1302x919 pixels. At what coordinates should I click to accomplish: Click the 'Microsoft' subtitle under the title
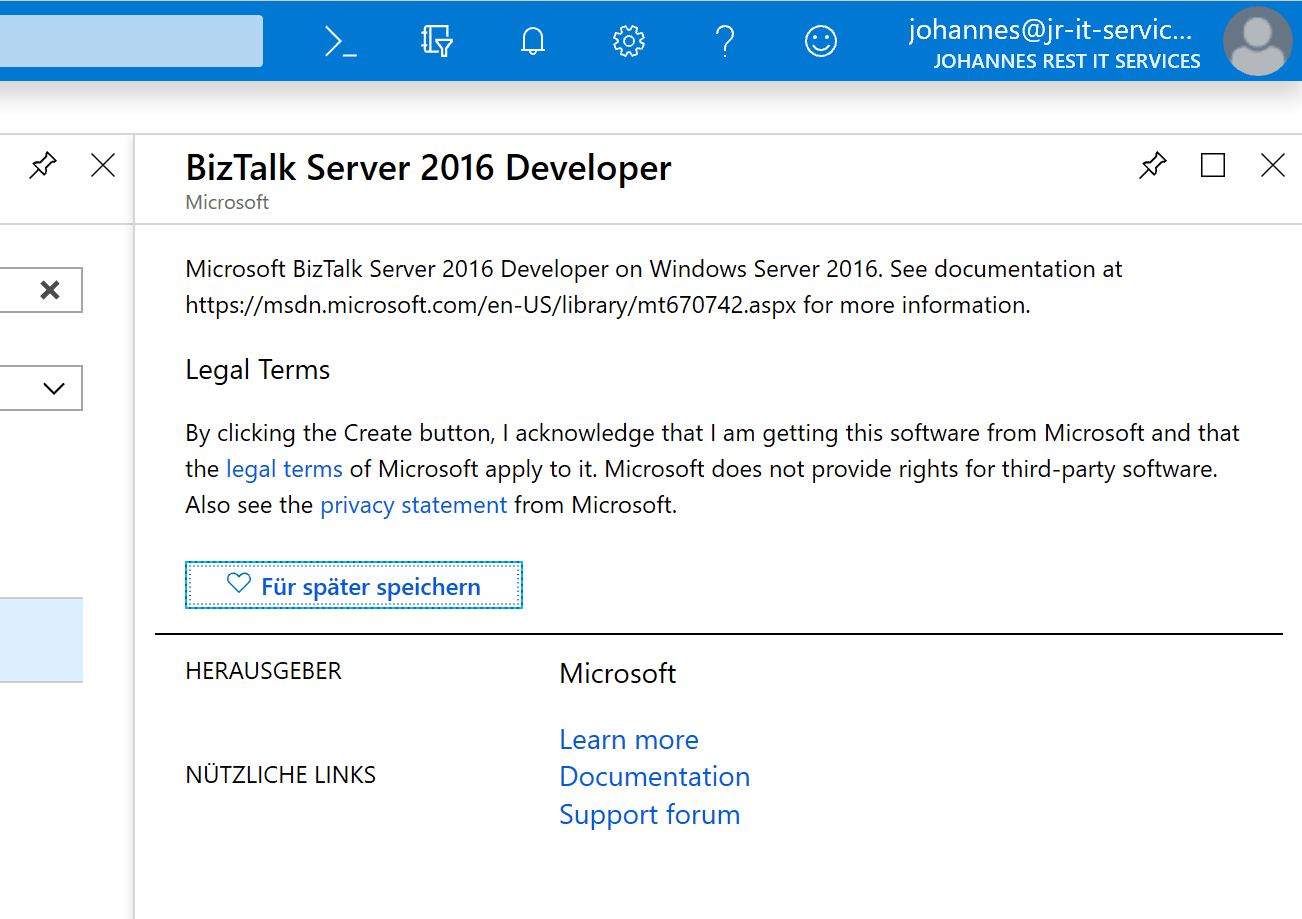point(227,202)
